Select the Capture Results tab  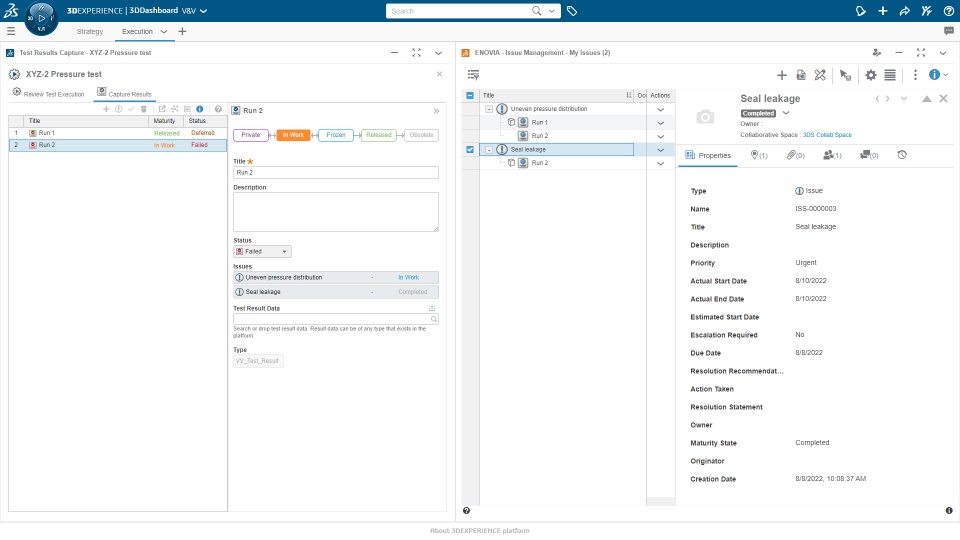point(124,94)
